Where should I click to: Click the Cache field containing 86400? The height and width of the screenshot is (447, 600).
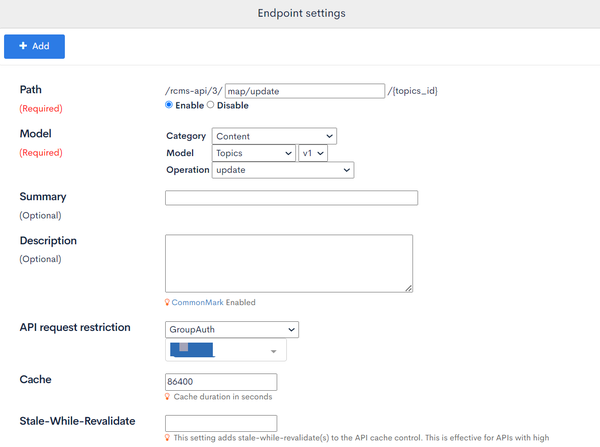pos(221,382)
